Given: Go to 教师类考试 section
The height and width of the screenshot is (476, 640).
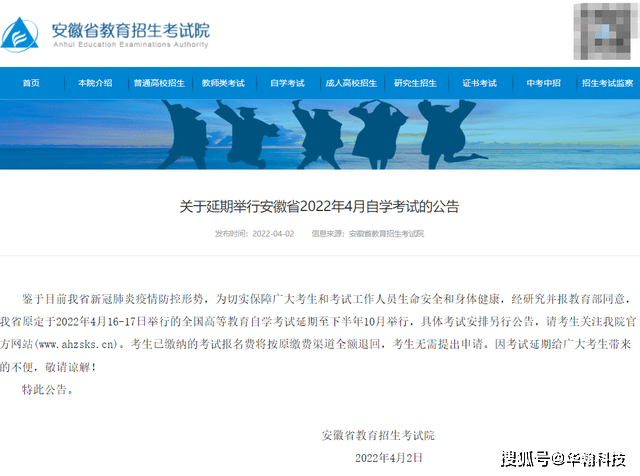Looking at the screenshot, I should coord(223,83).
